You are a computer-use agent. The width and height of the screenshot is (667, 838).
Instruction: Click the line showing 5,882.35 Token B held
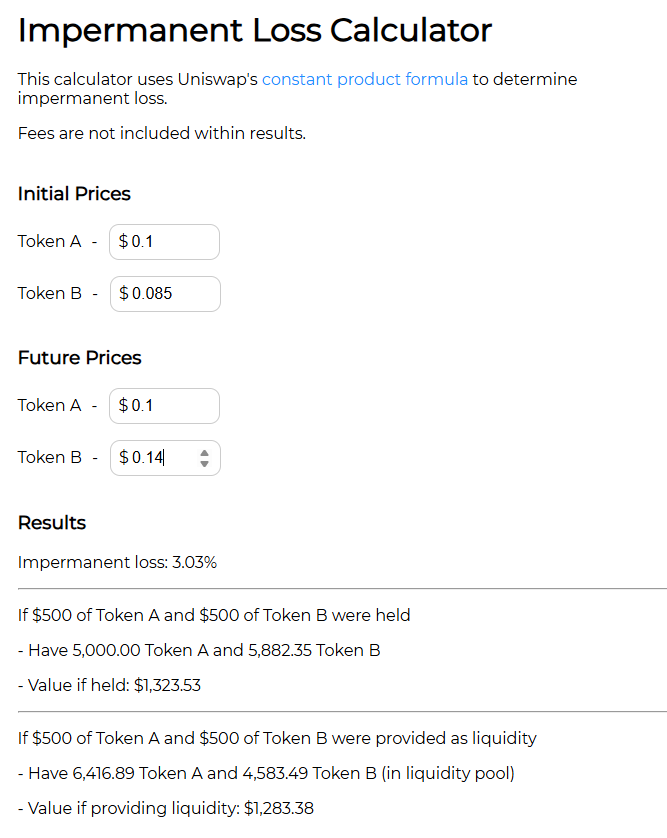(x=199, y=650)
